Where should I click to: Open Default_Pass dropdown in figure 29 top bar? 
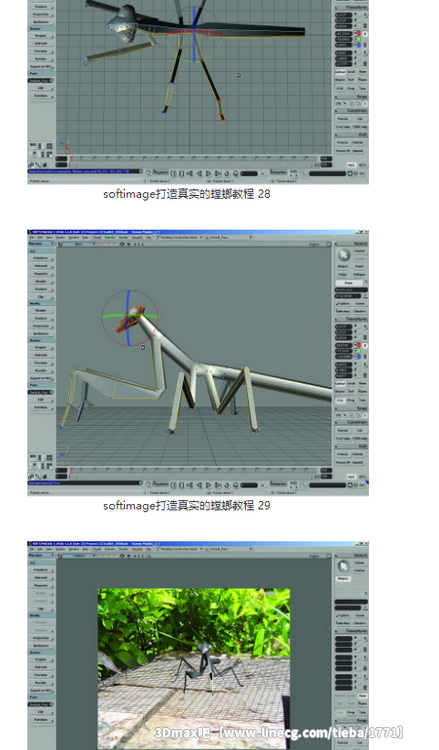(230, 237)
